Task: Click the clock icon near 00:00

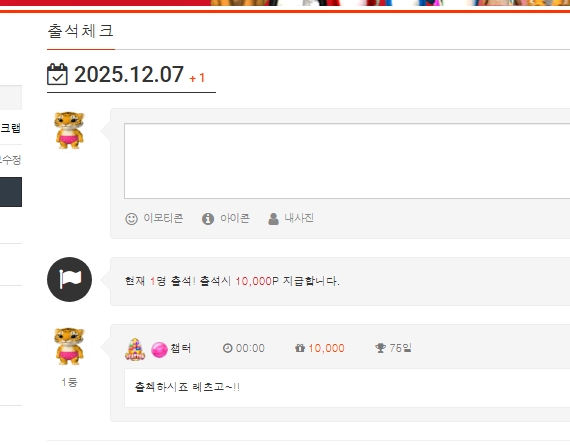Action: coord(227,348)
